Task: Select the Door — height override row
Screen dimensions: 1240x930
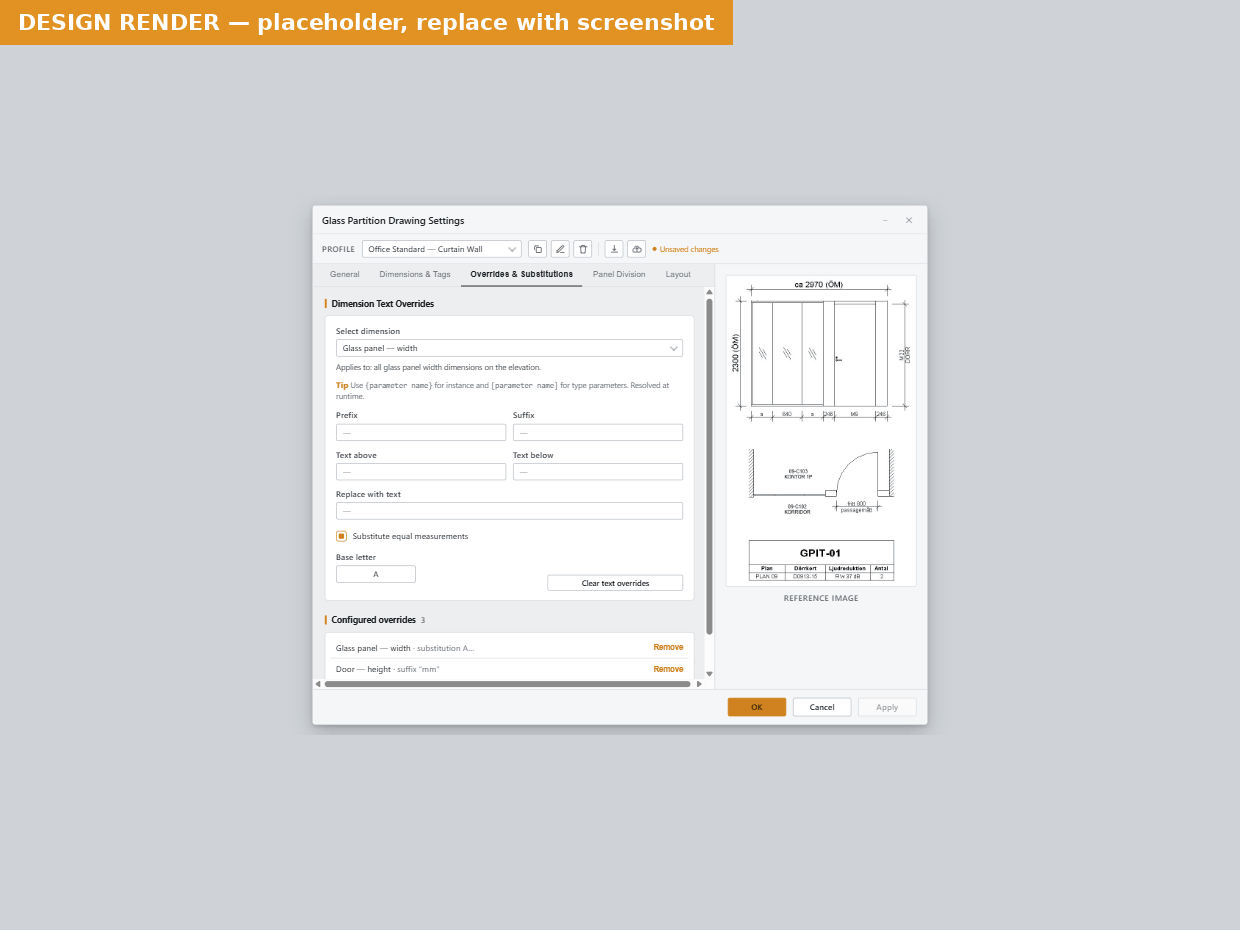Action: tap(509, 669)
